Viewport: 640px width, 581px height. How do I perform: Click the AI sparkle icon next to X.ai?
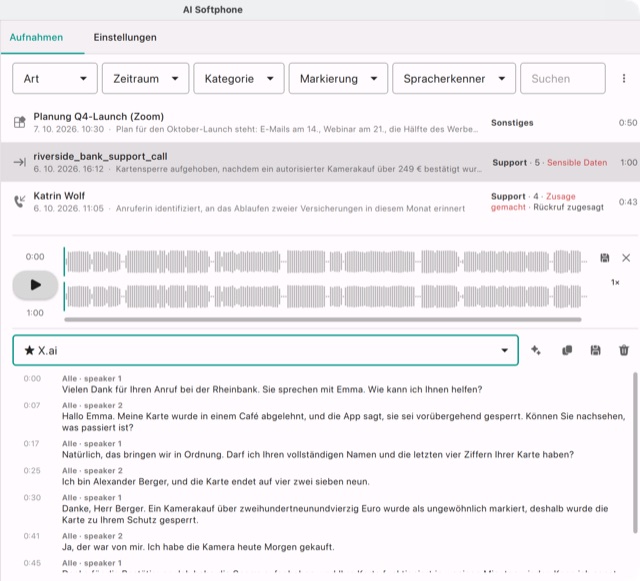click(536, 350)
